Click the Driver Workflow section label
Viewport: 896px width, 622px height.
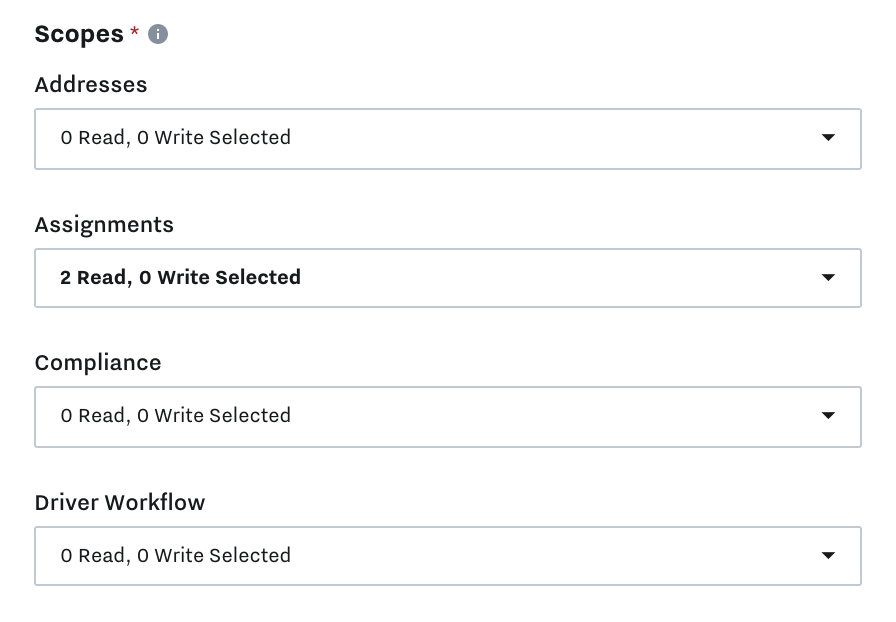pos(120,503)
